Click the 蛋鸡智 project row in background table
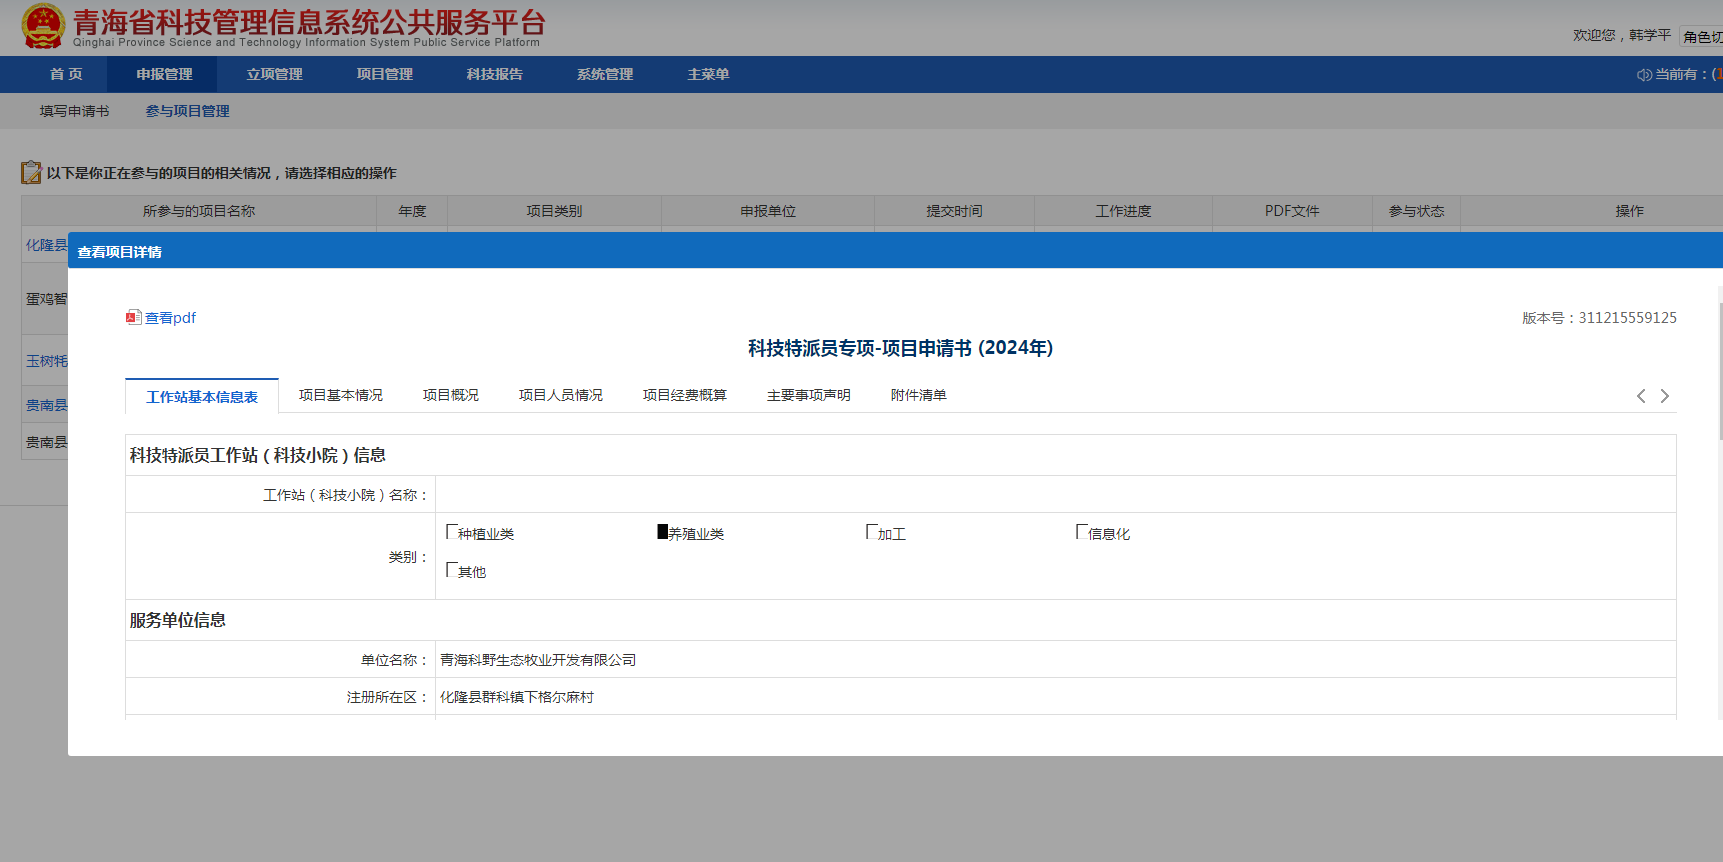The height and width of the screenshot is (862, 1723). pyautogui.click(x=46, y=299)
